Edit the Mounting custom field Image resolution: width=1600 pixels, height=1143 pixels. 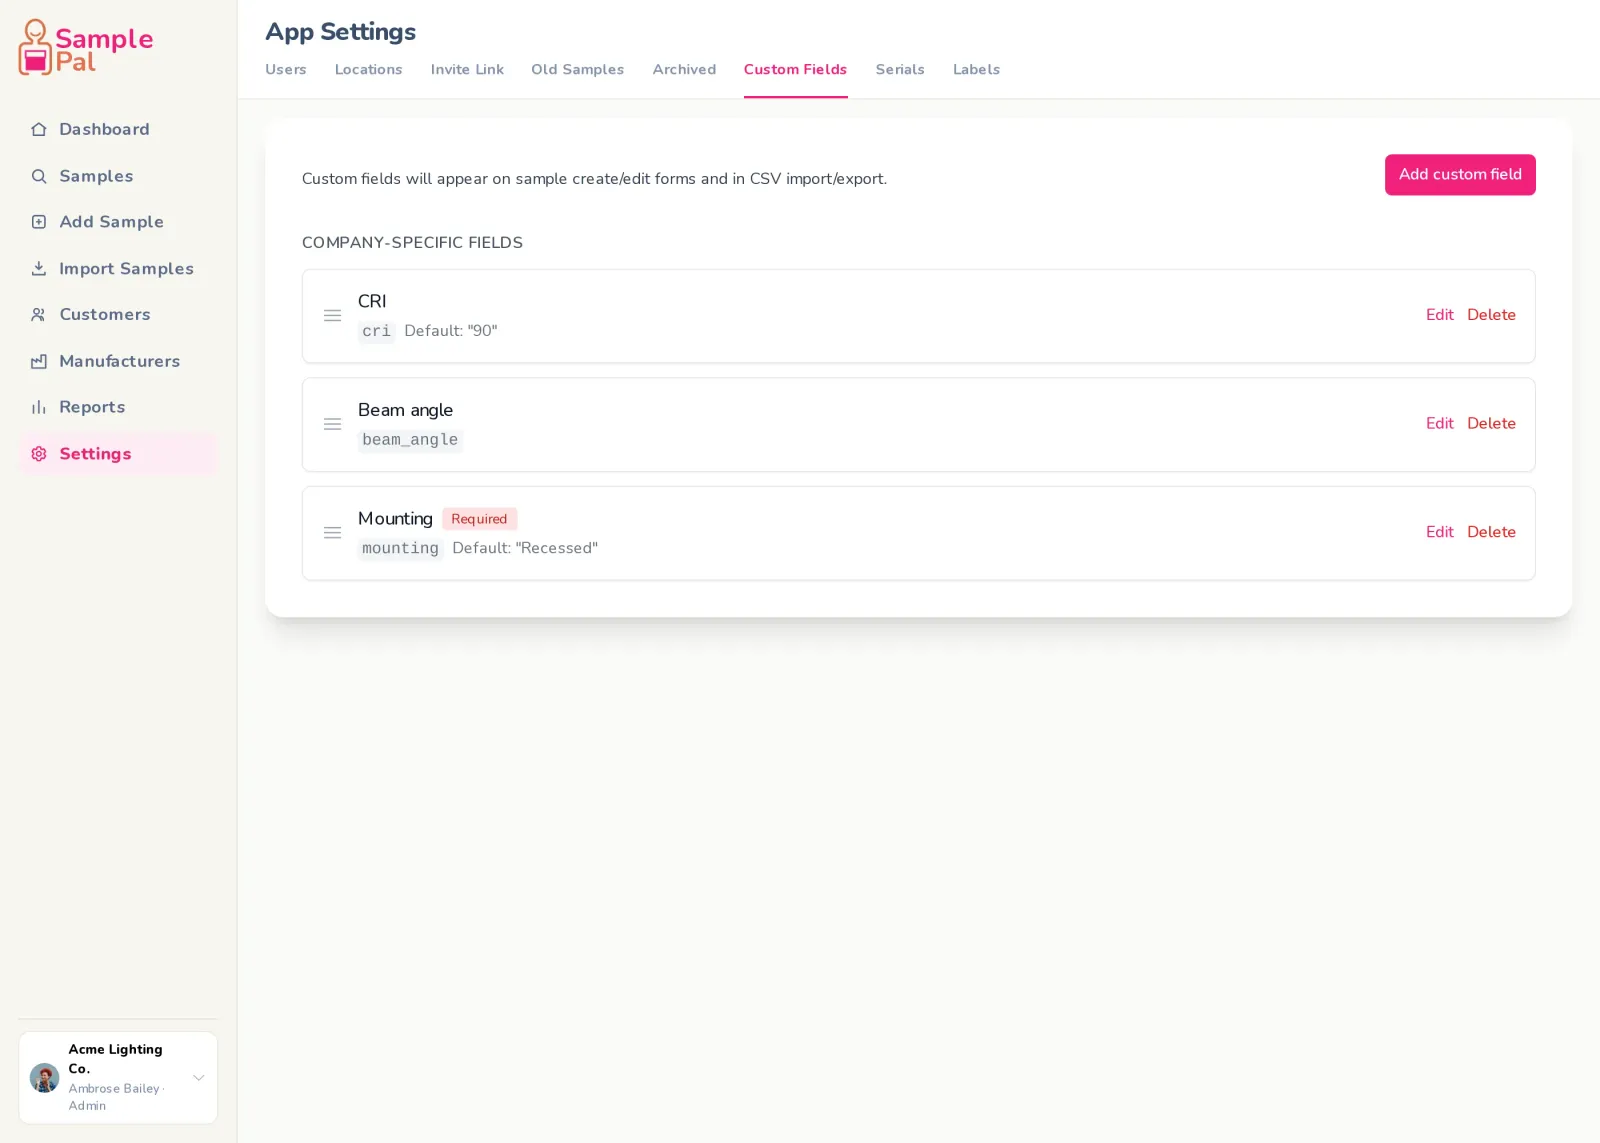(x=1439, y=531)
